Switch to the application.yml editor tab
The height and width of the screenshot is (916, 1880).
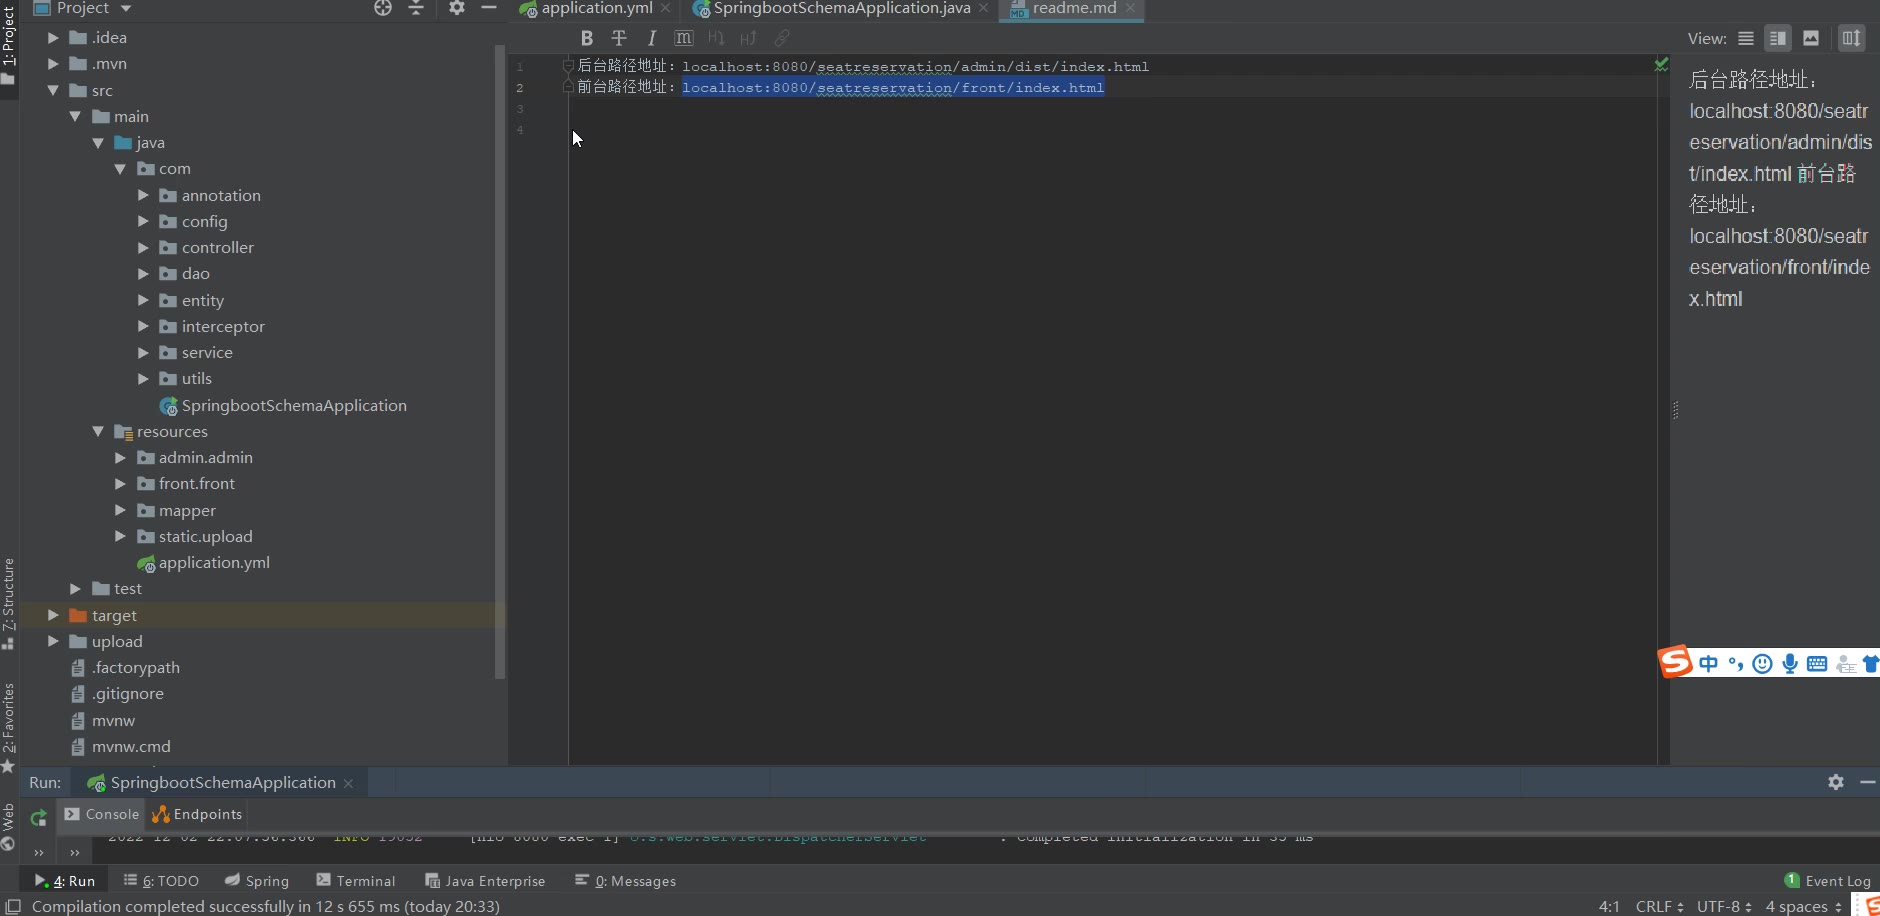point(596,8)
